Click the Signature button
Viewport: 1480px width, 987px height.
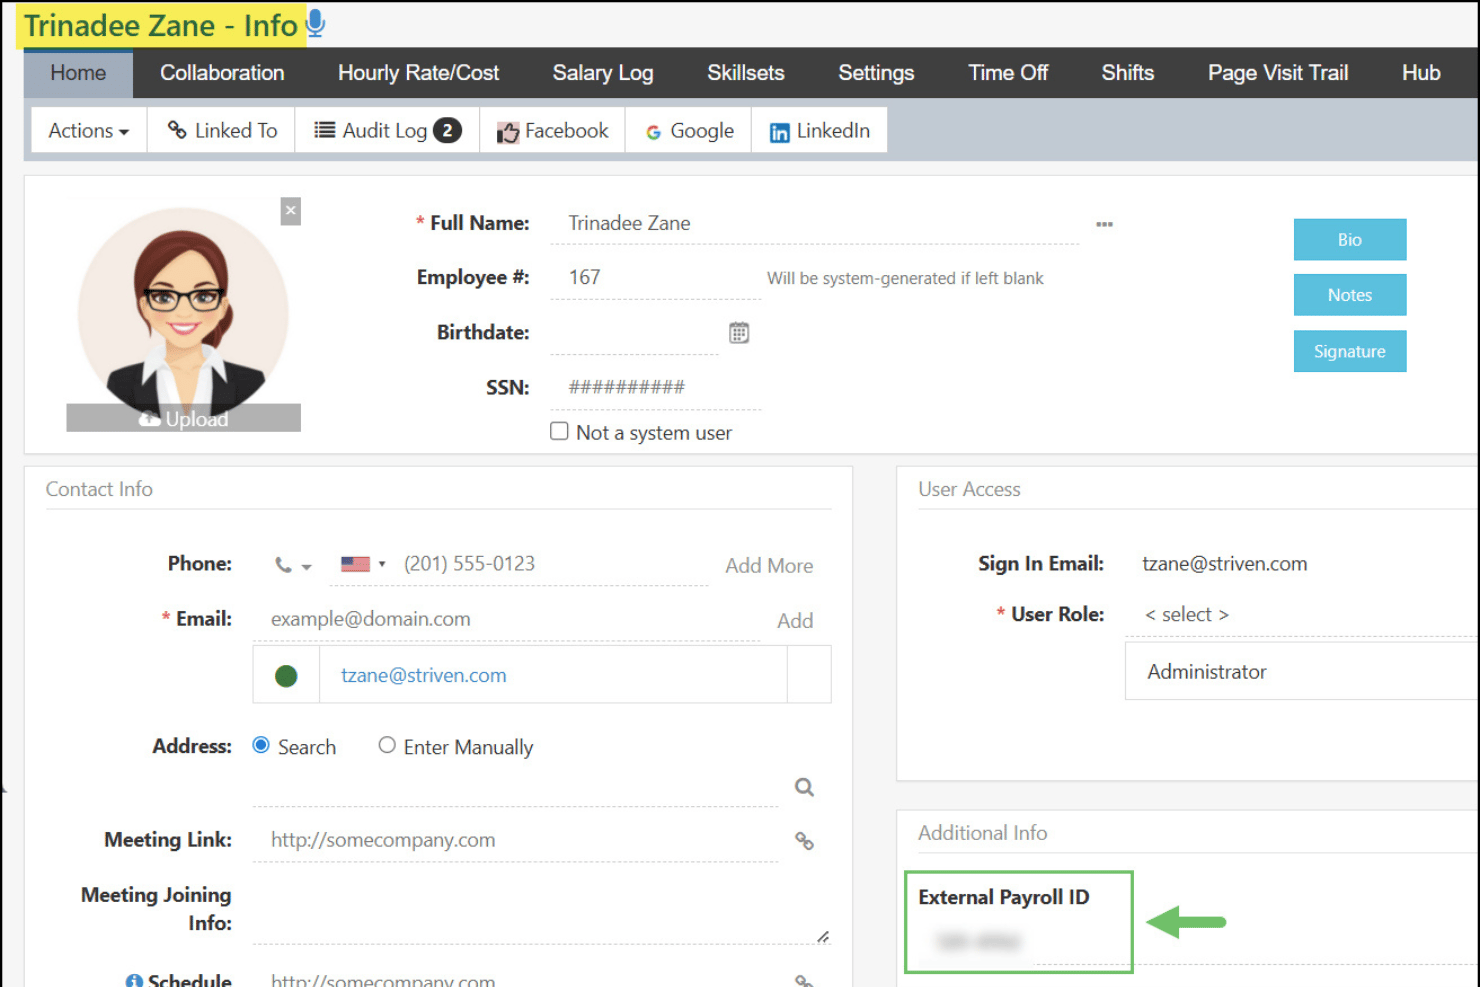click(x=1350, y=351)
